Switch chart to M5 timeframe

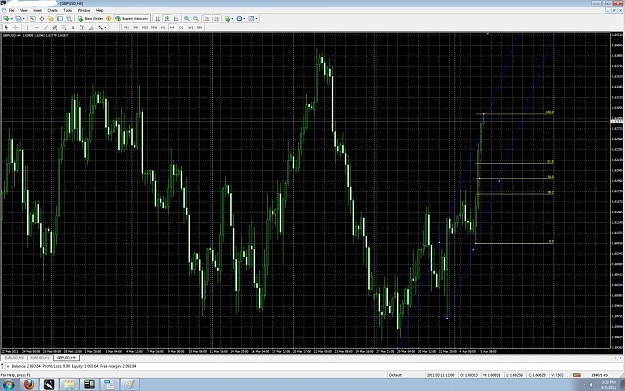136,28
